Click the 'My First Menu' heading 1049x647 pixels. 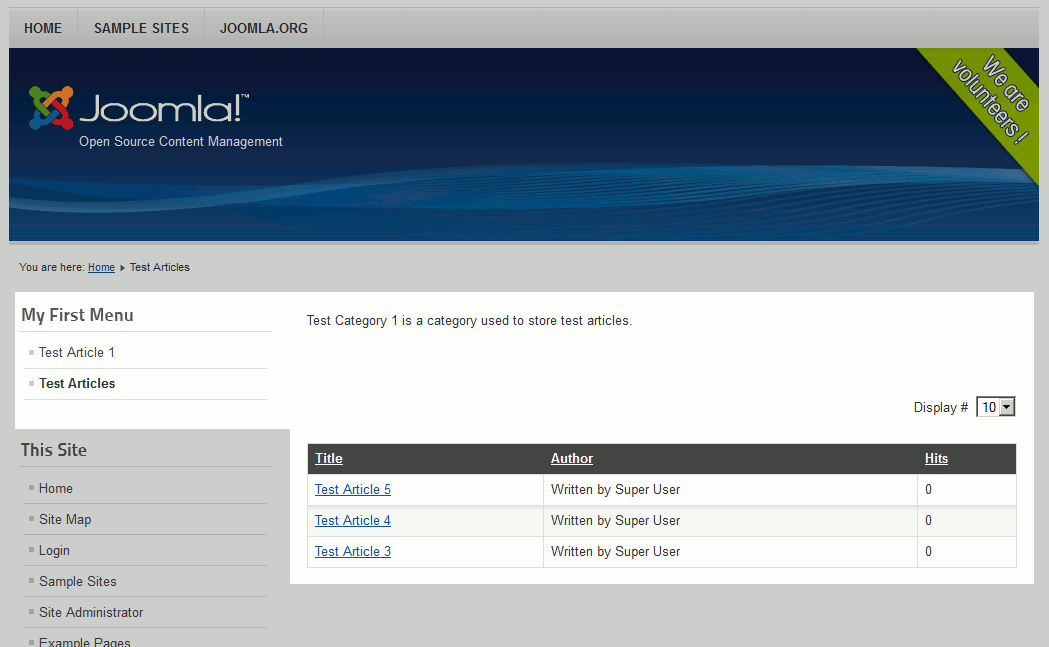[x=78, y=315]
